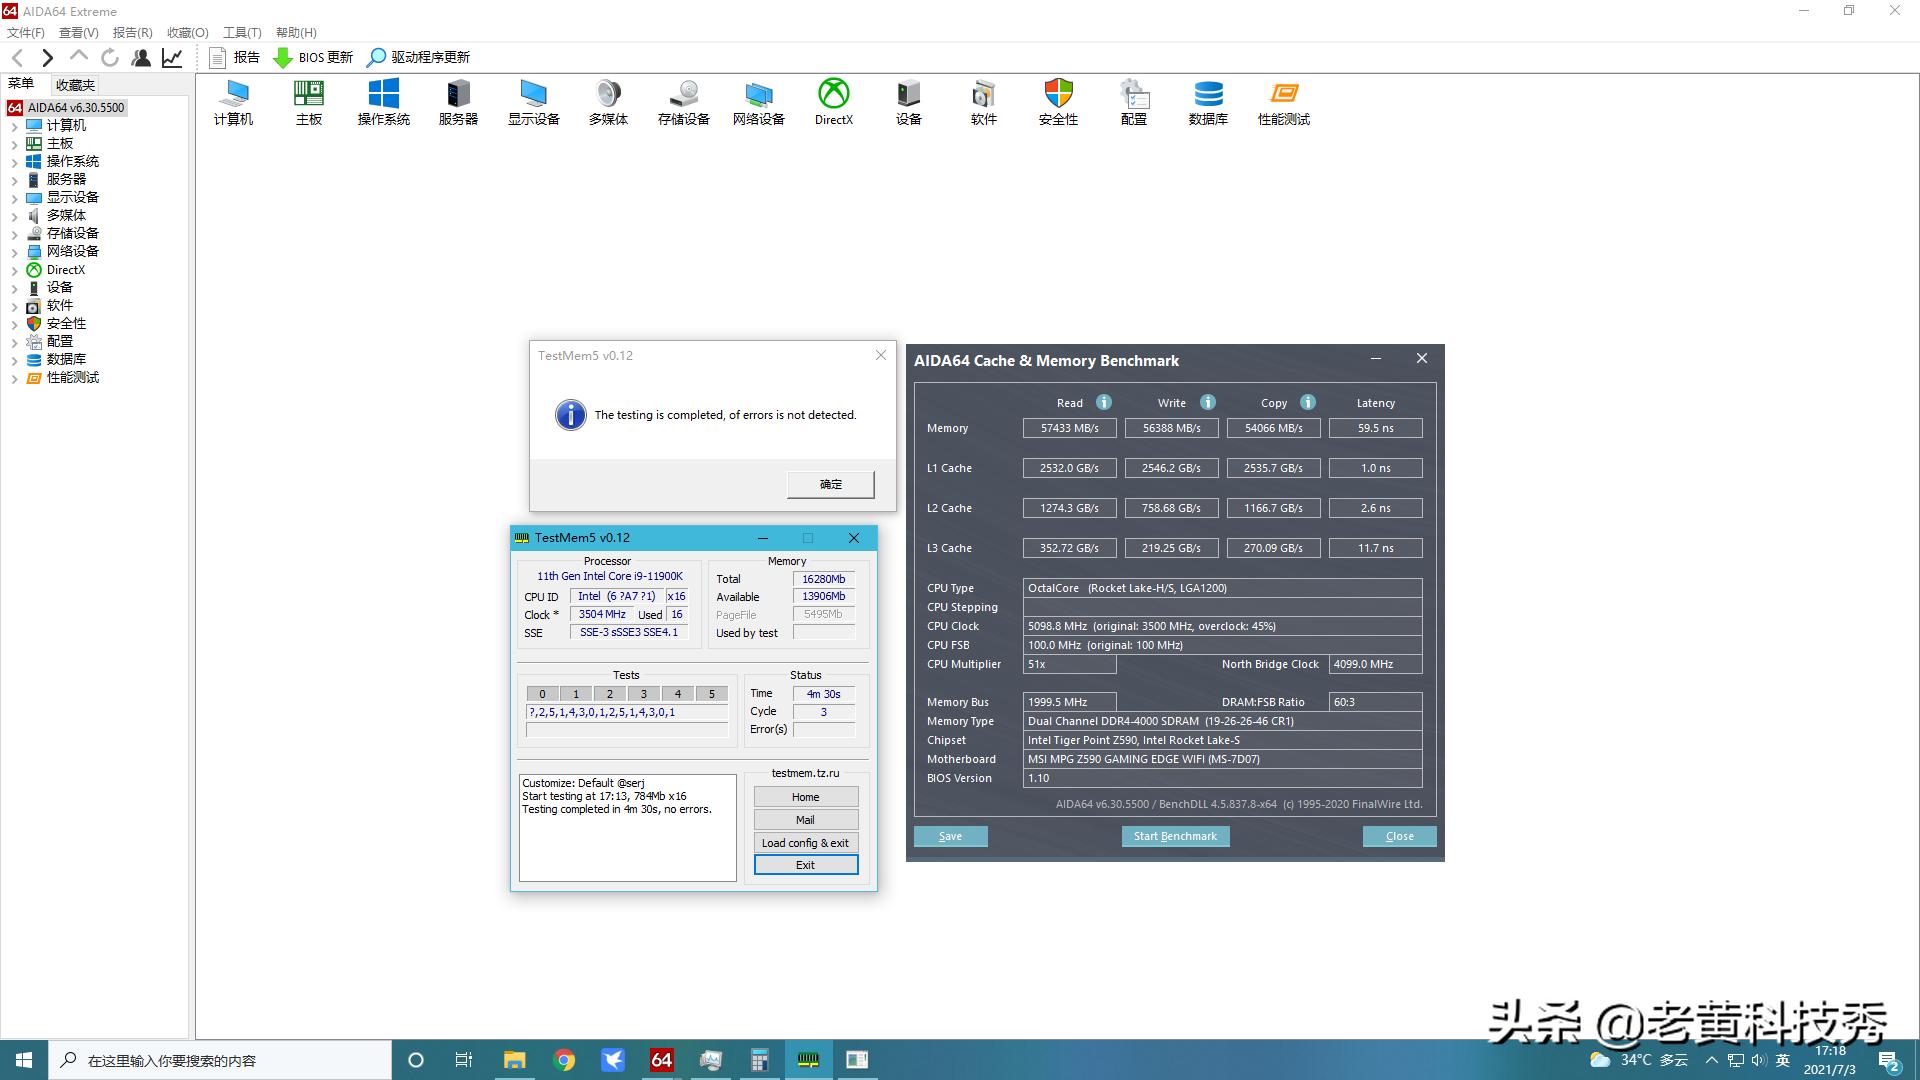Switch to the 收藏夹 tab

(x=75, y=85)
